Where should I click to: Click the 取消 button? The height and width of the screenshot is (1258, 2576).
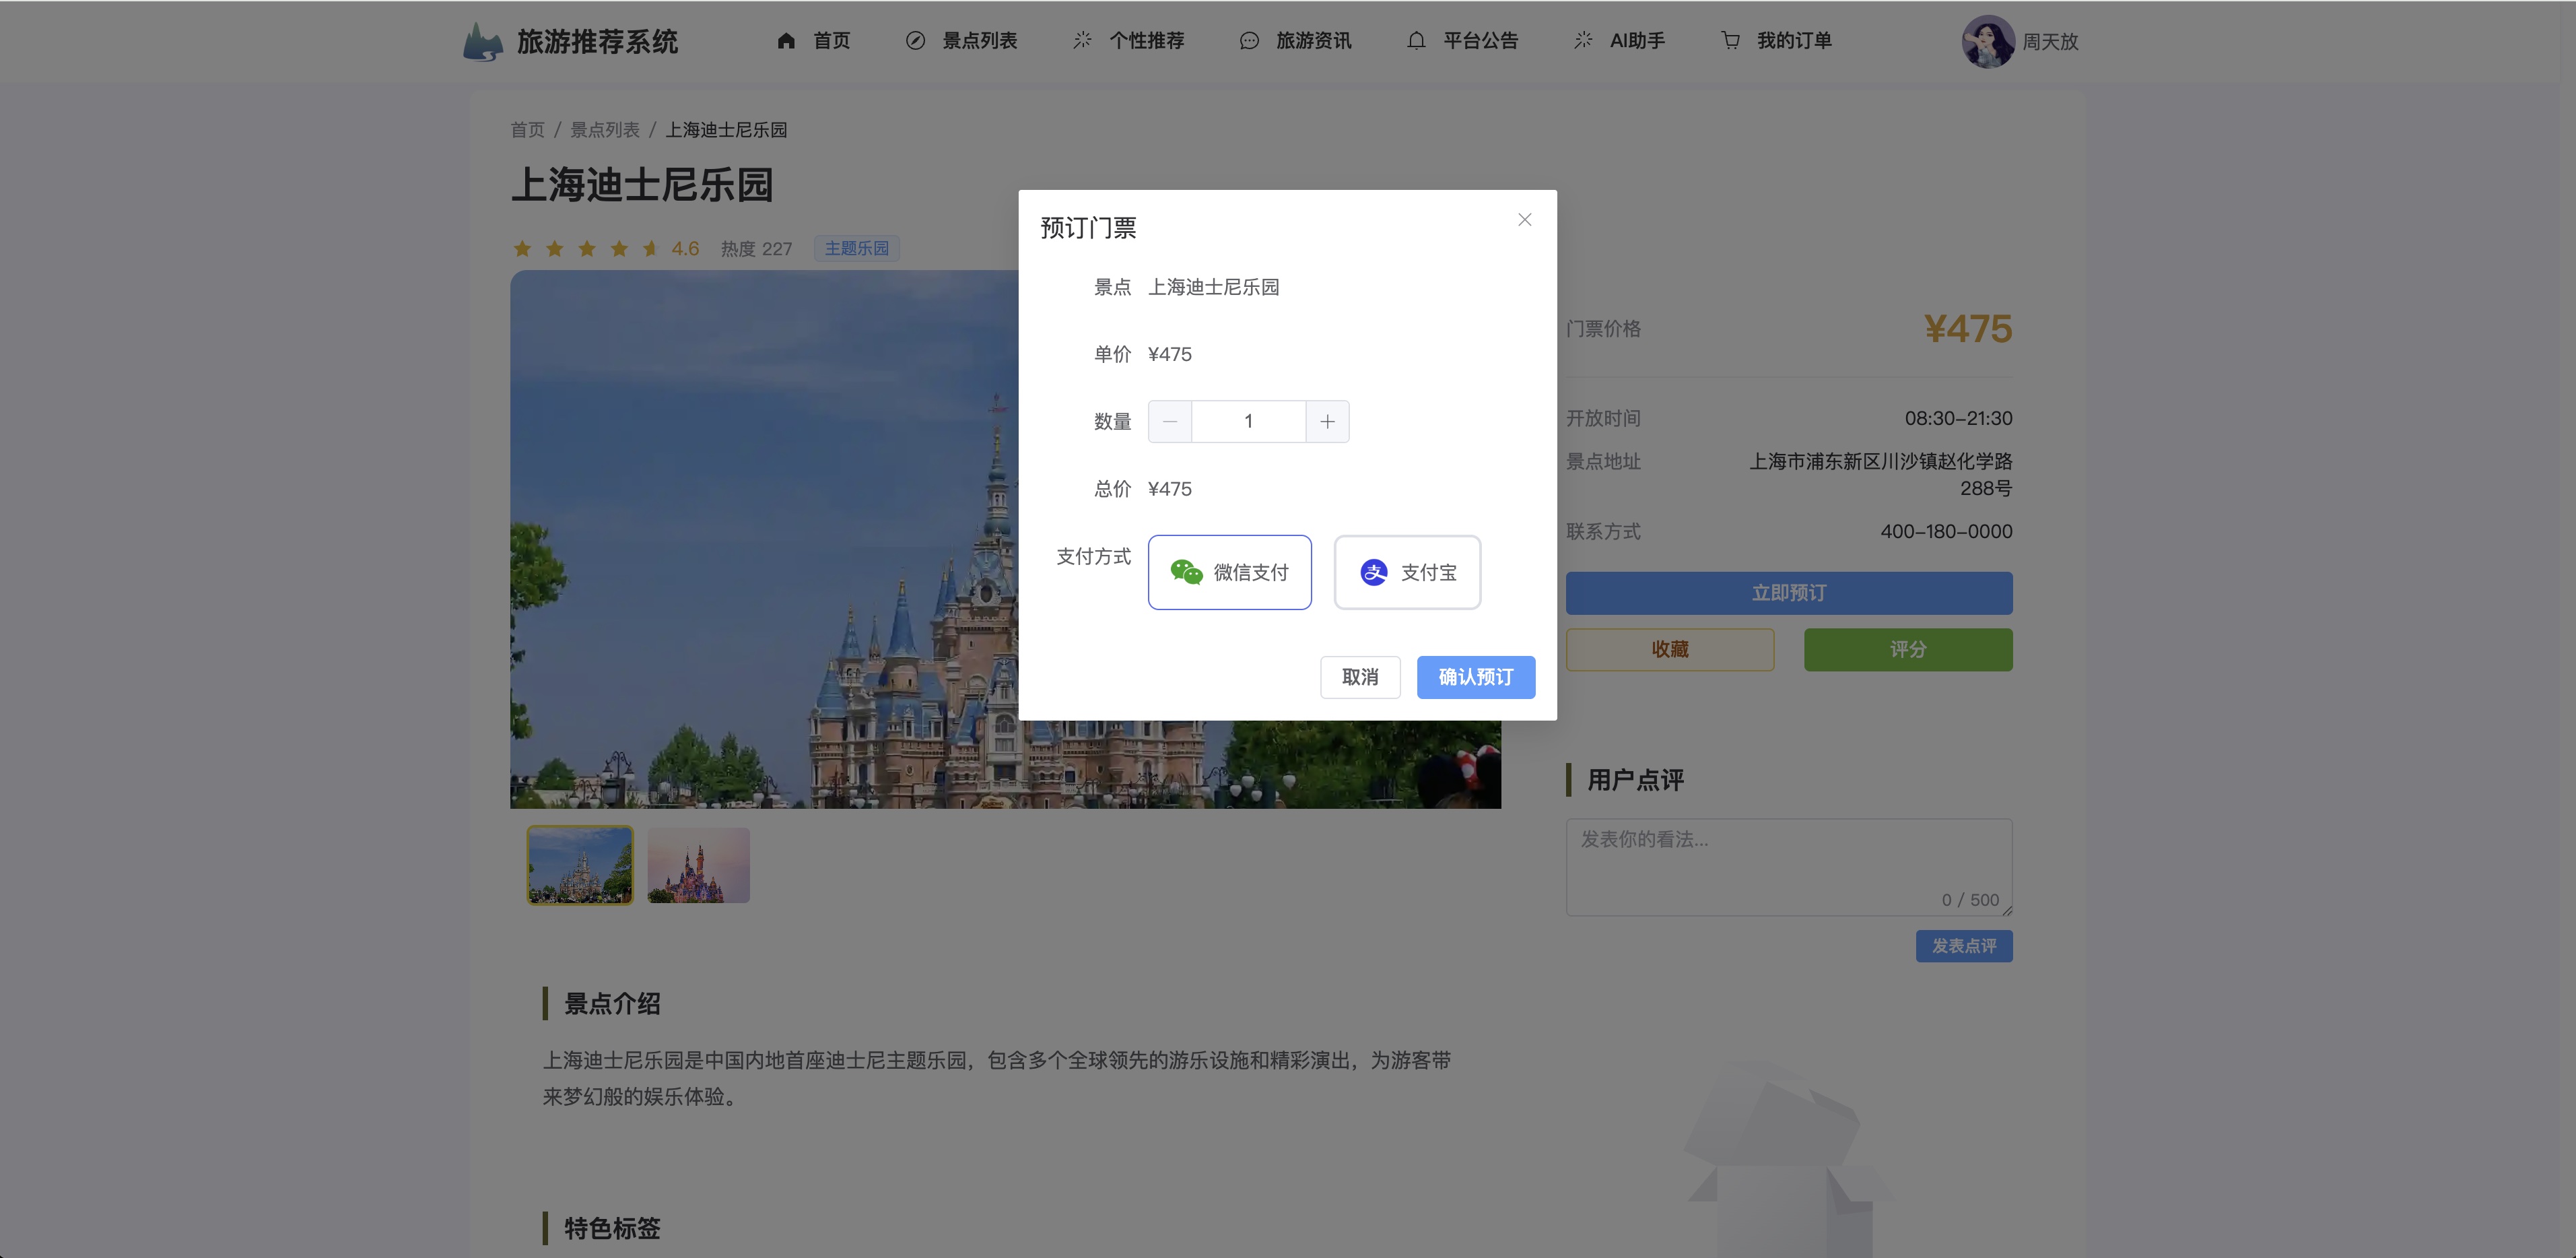pos(1360,677)
